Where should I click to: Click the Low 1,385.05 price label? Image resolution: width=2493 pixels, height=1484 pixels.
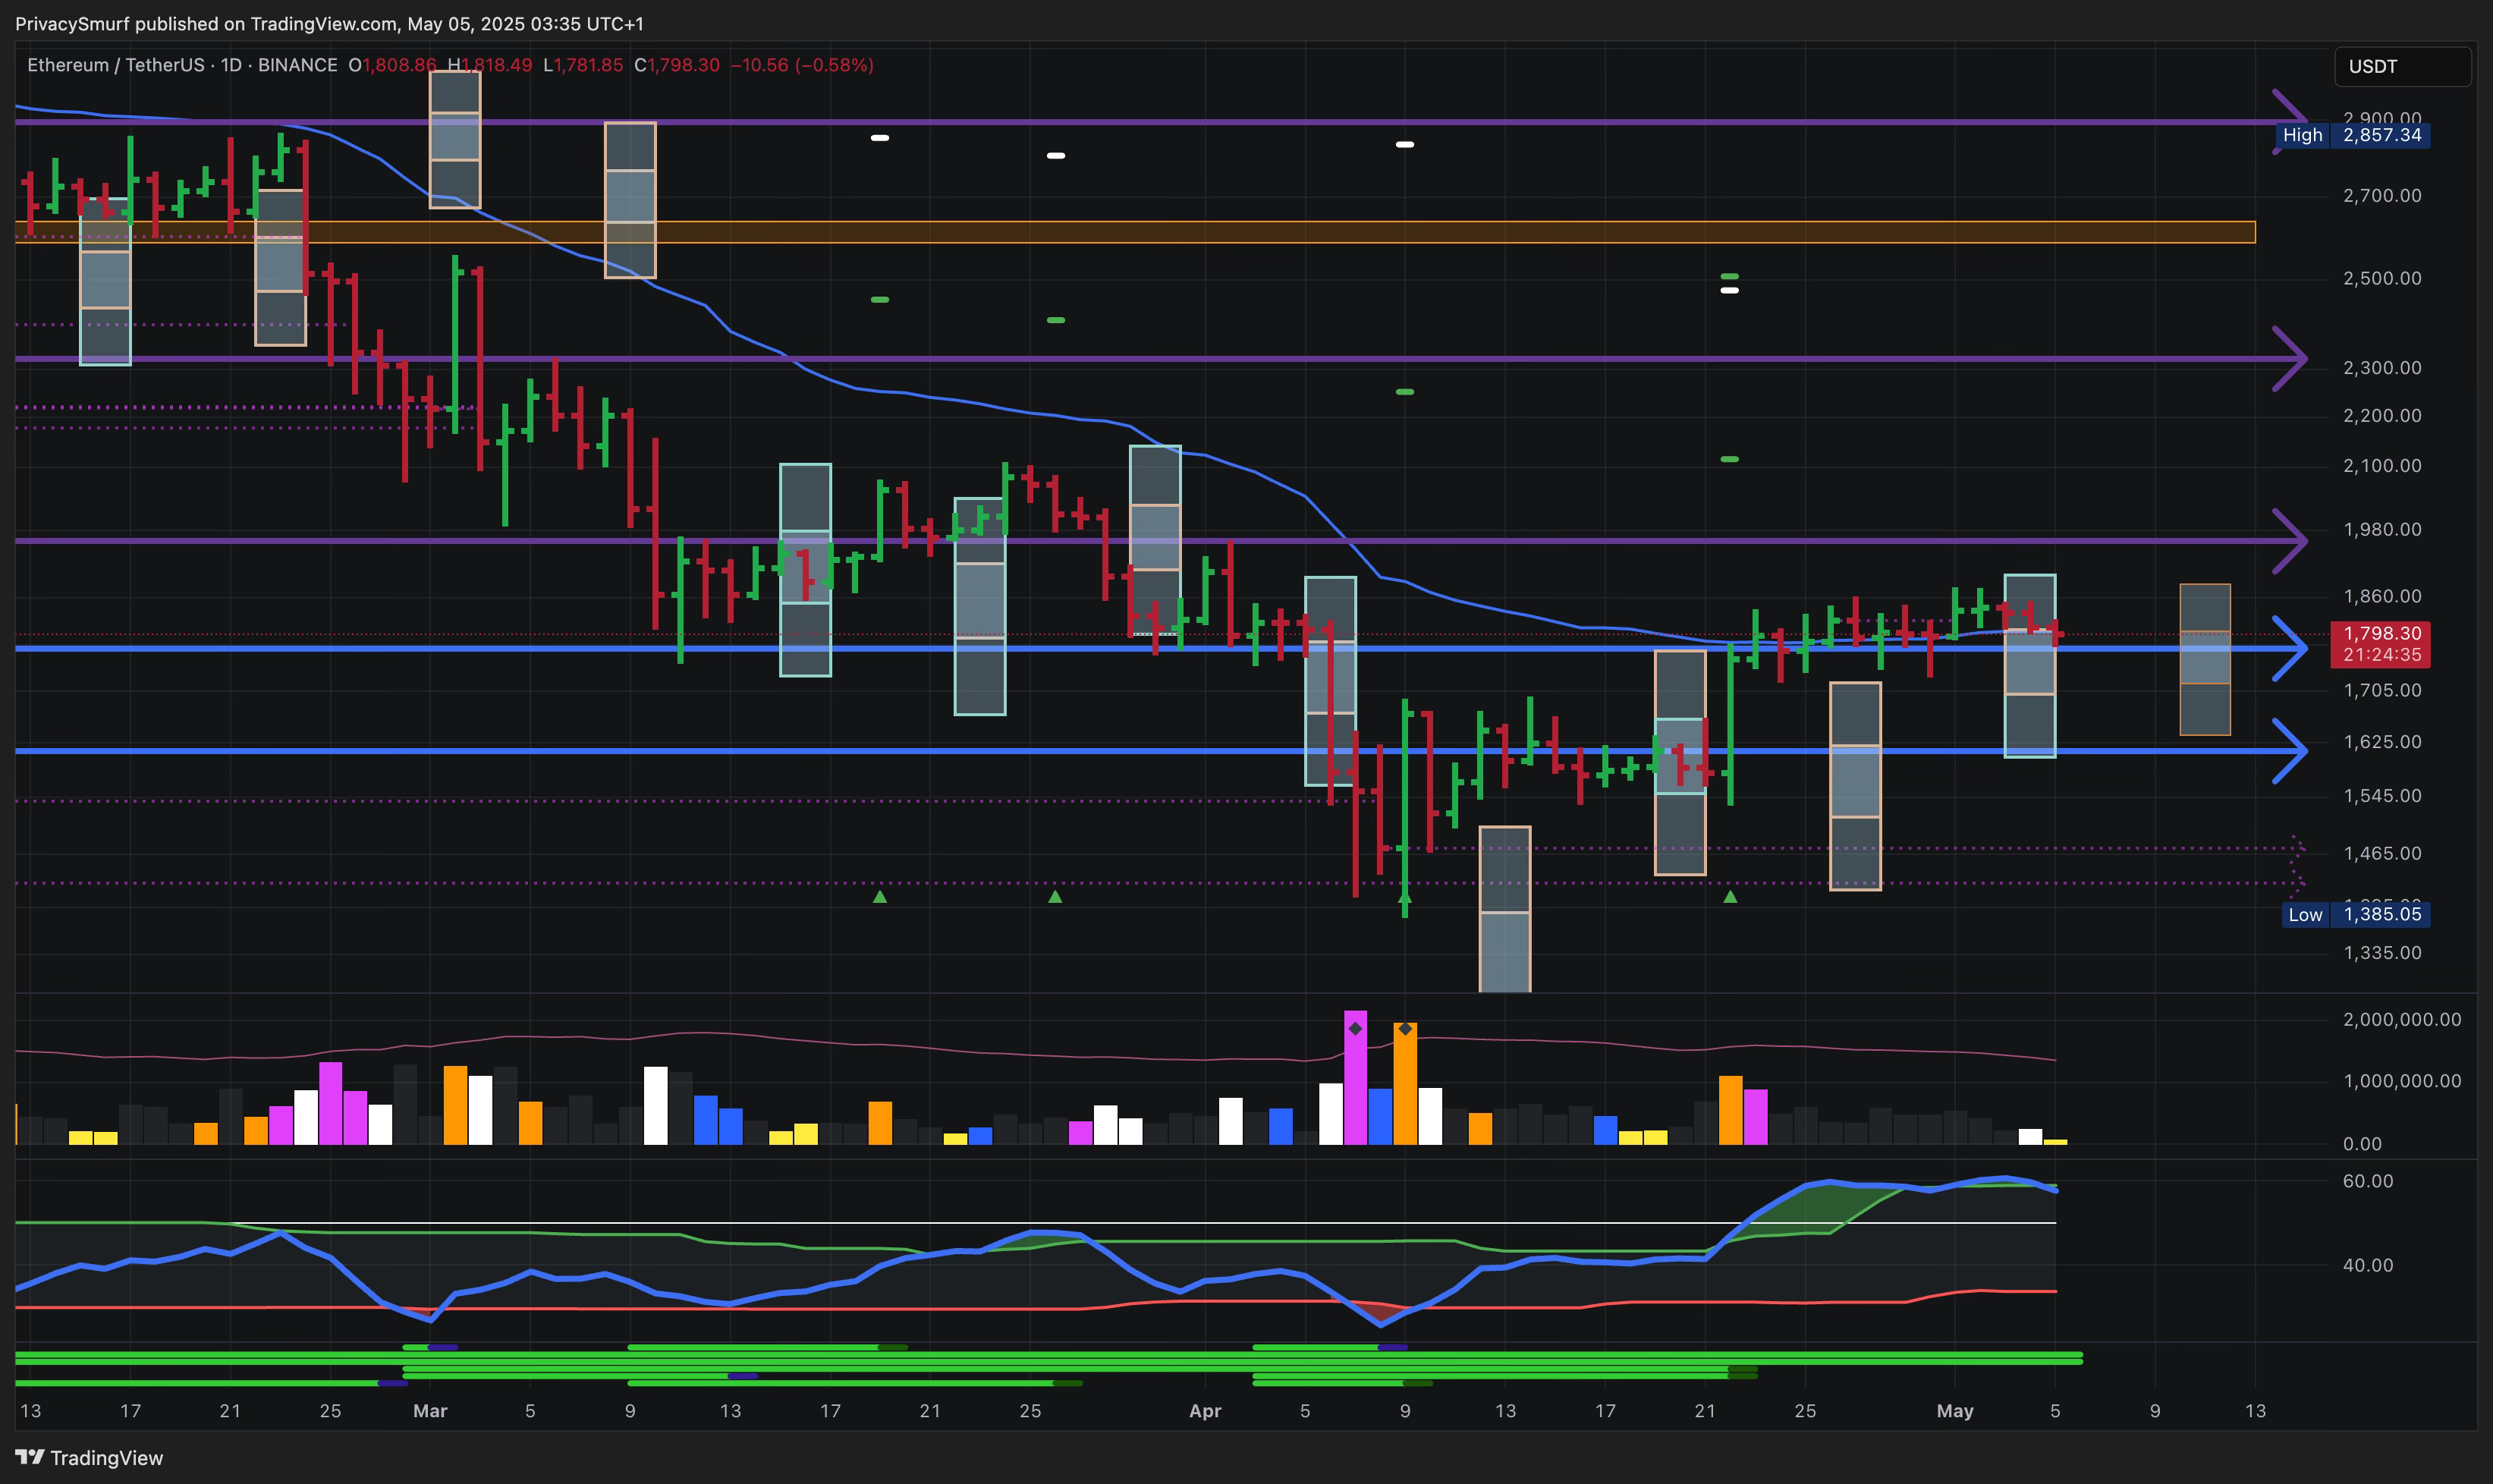(x=2355, y=914)
